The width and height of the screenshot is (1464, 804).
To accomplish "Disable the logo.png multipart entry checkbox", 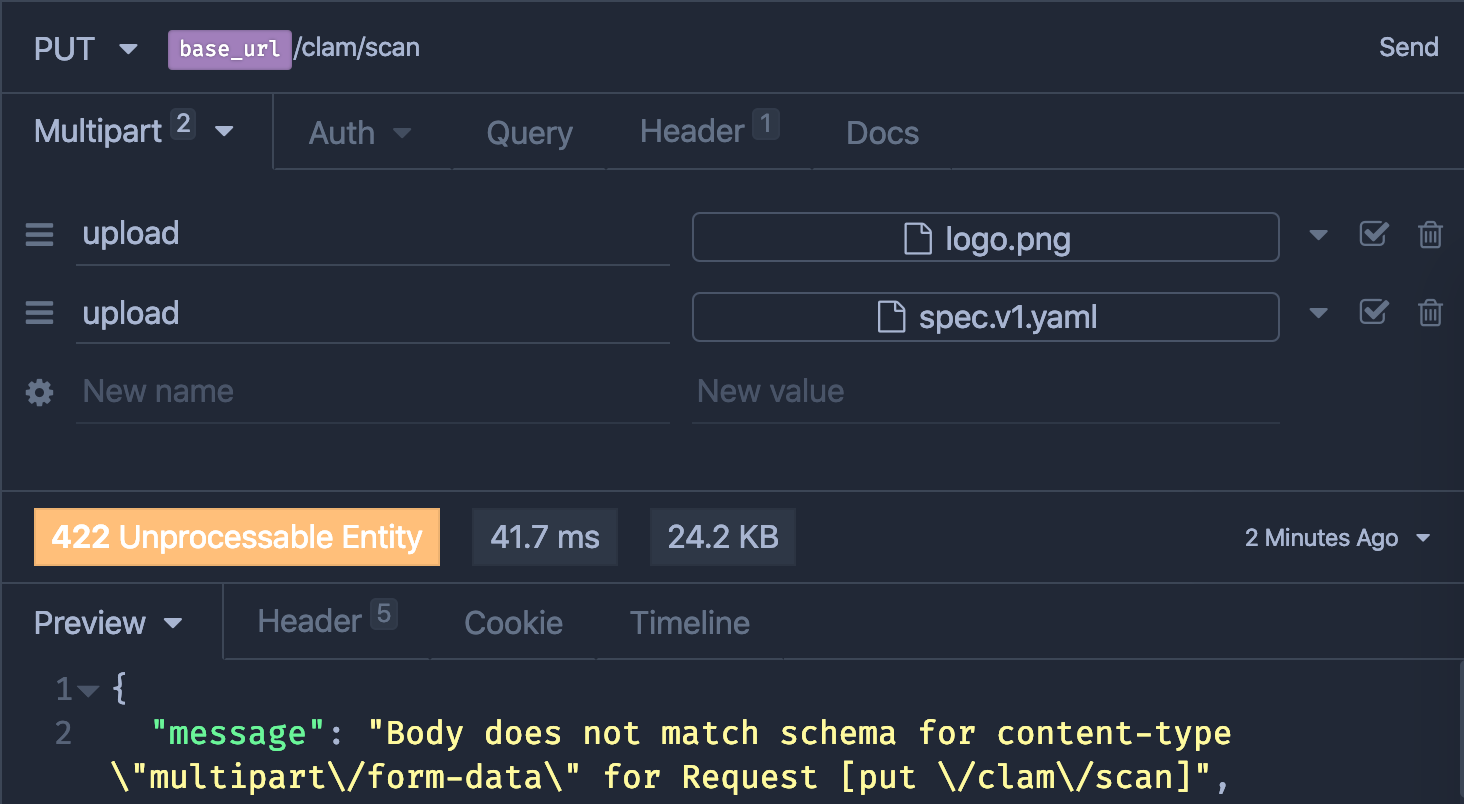I will 1373,234.
